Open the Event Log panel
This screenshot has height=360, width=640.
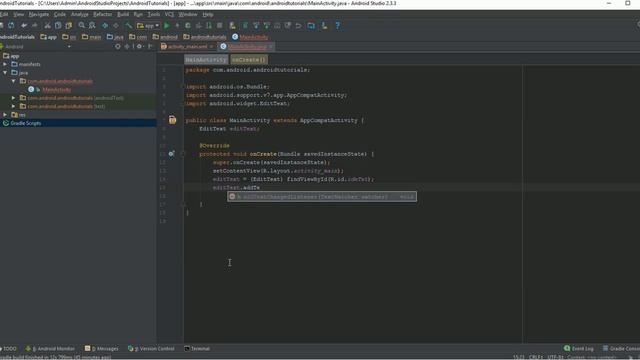pyautogui.click(x=579, y=349)
